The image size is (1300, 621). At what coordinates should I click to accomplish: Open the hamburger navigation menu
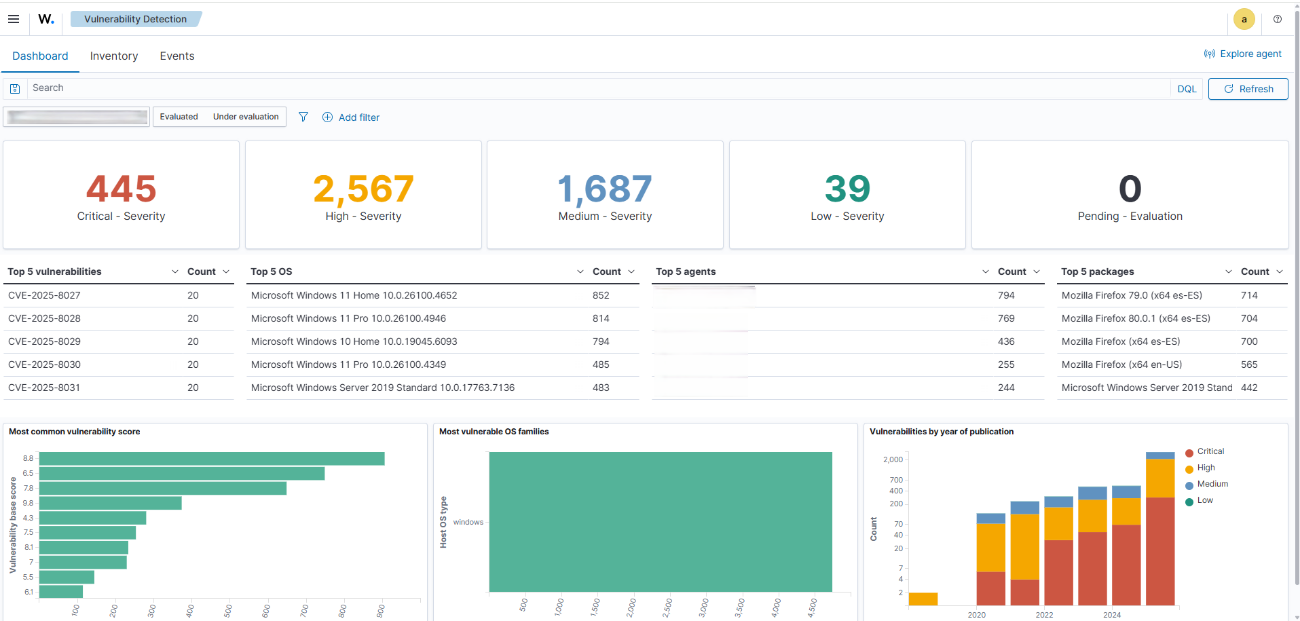(13, 19)
